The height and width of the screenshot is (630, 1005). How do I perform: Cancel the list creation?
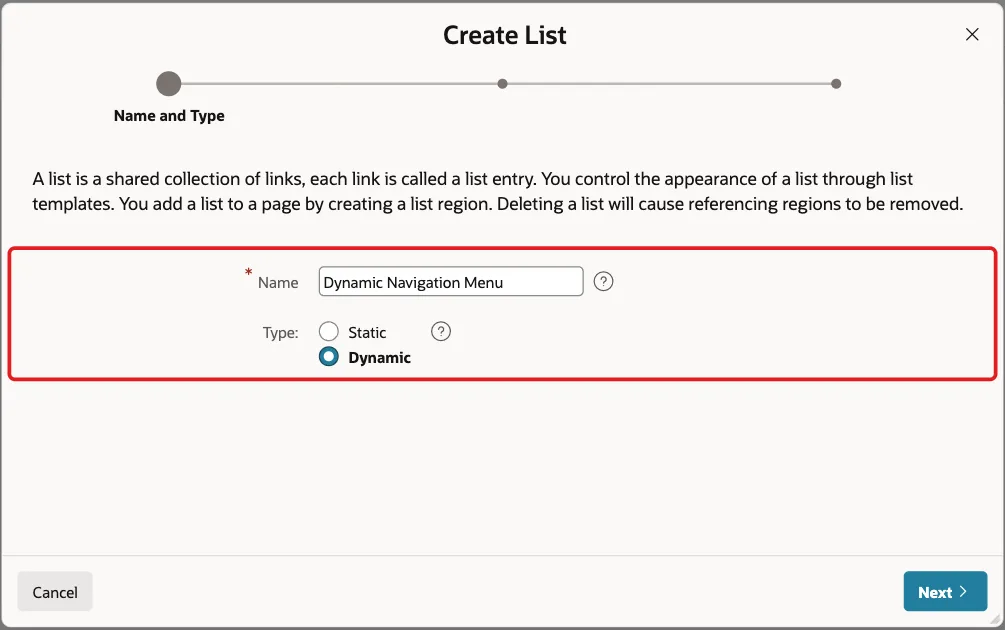[55, 592]
